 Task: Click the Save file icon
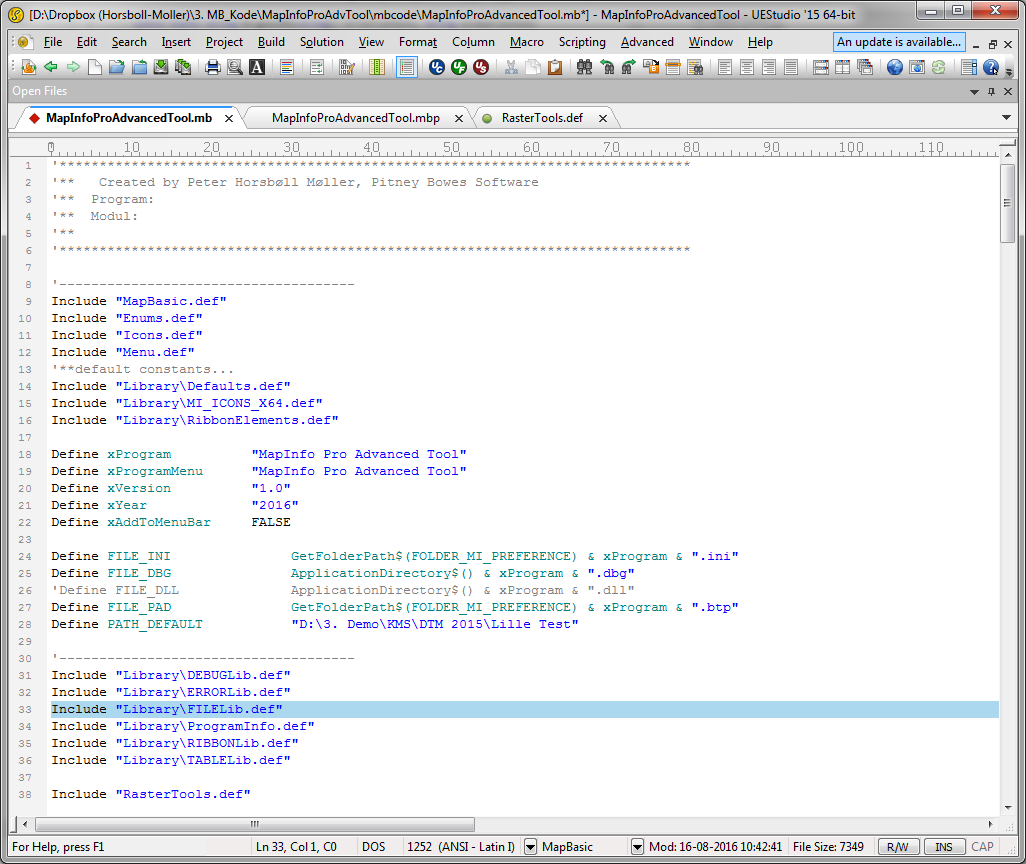pyautogui.click(x=161, y=67)
